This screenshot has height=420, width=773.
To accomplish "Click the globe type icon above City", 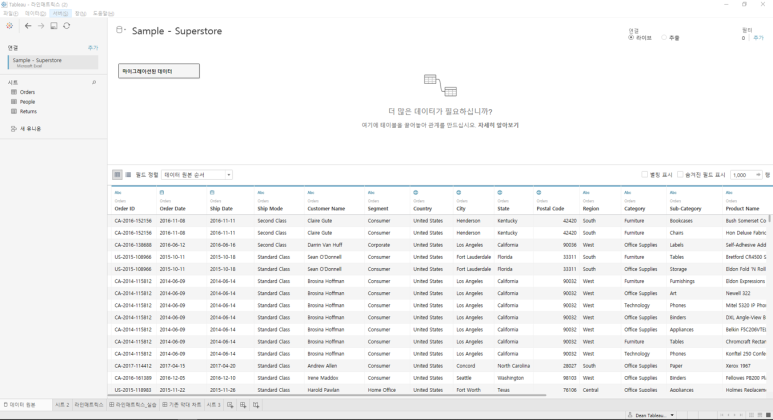I will point(459,192).
